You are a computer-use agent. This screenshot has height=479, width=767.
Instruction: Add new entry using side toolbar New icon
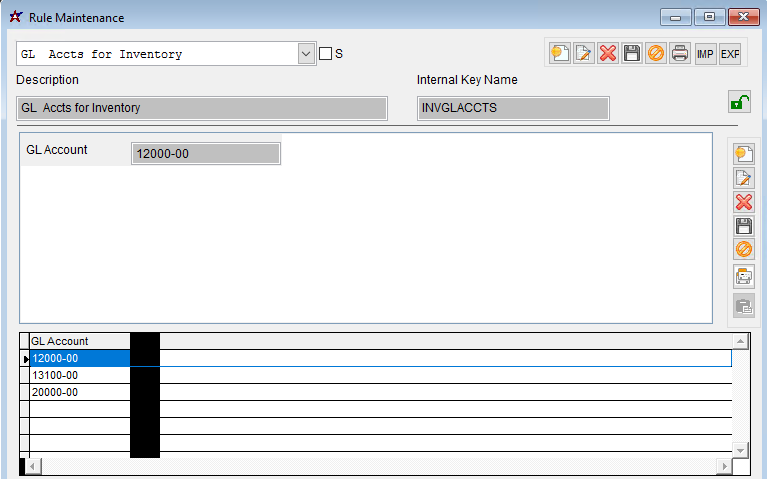[x=744, y=154]
